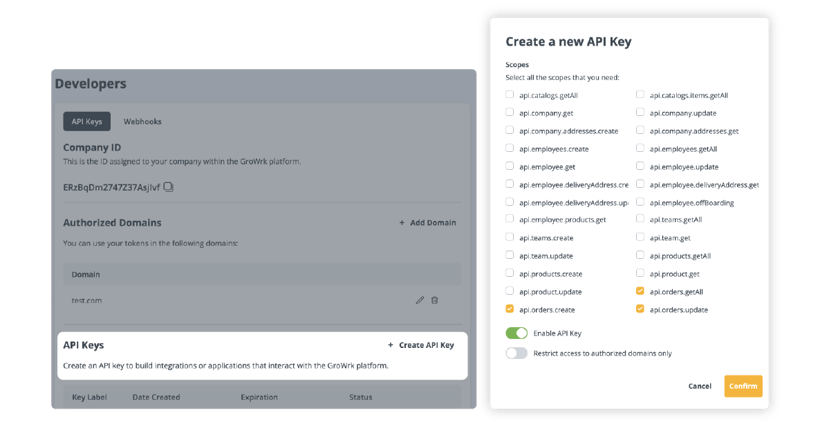
Task: Confirm the new API key
Action: [743, 386]
